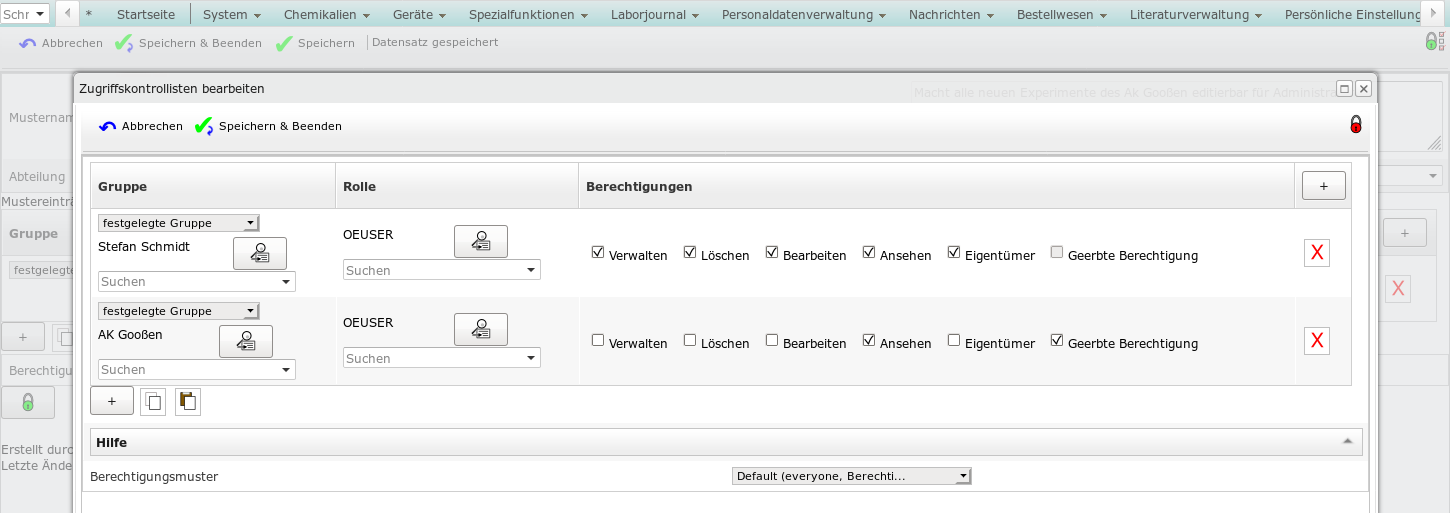Collapse the Hilfe section
The image size is (1450, 513).
coord(1347,442)
